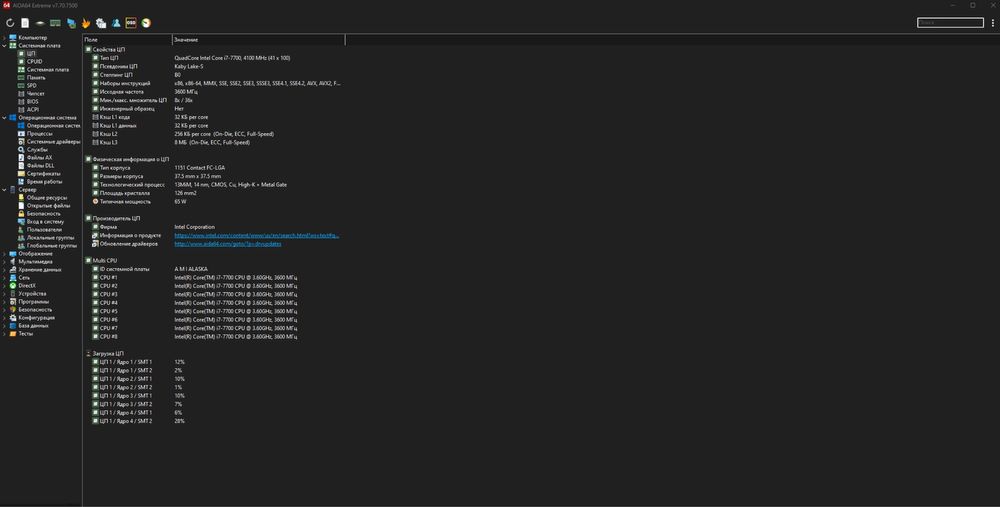Select the Вход в систему tree item

(45, 222)
